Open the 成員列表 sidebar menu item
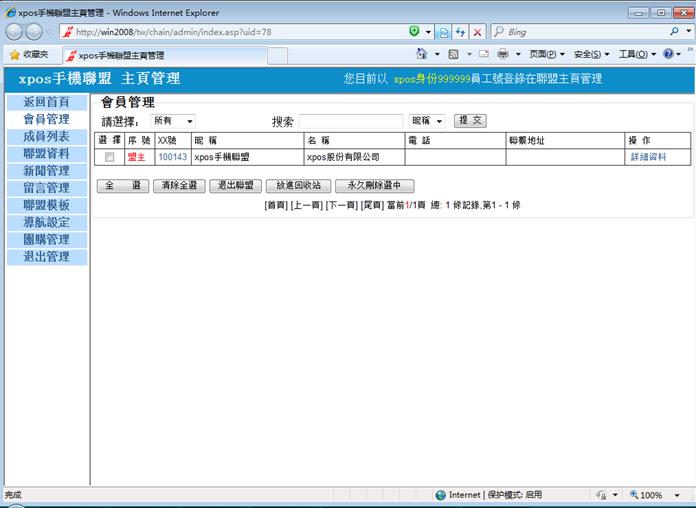 tap(46, 136)
